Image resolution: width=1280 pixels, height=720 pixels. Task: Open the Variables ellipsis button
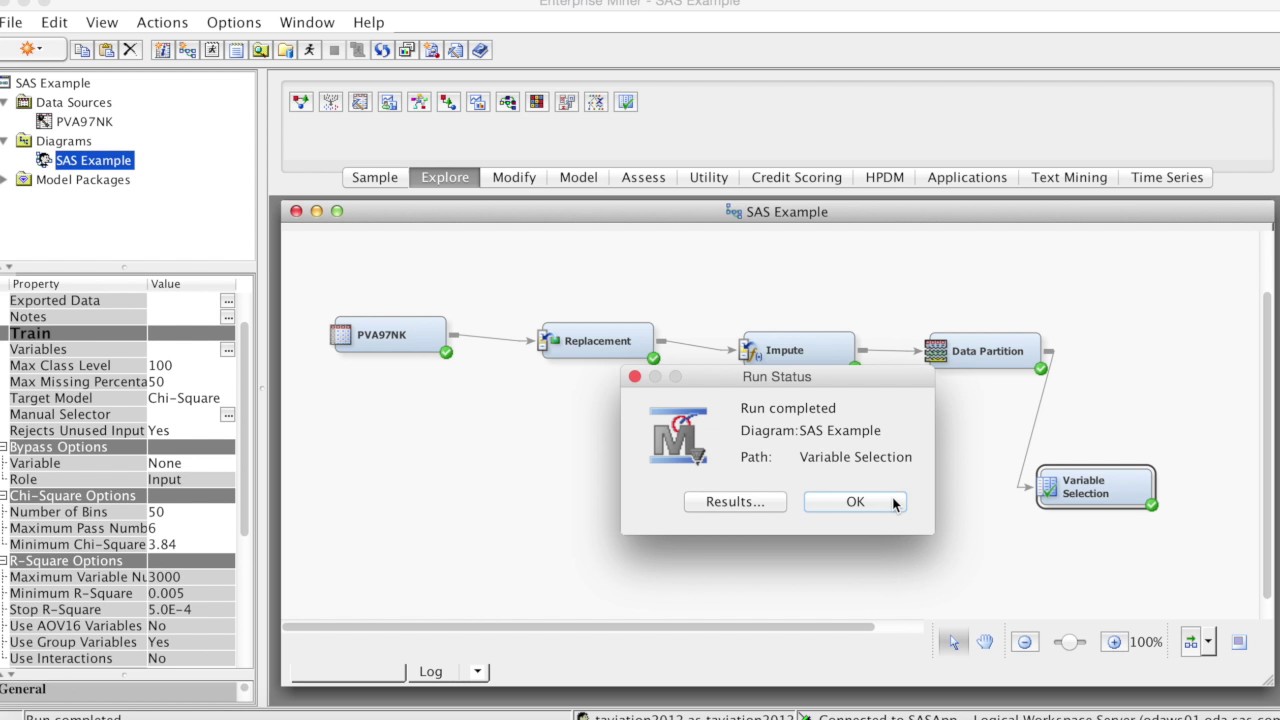pyautogui.click(x=228, y=350)
